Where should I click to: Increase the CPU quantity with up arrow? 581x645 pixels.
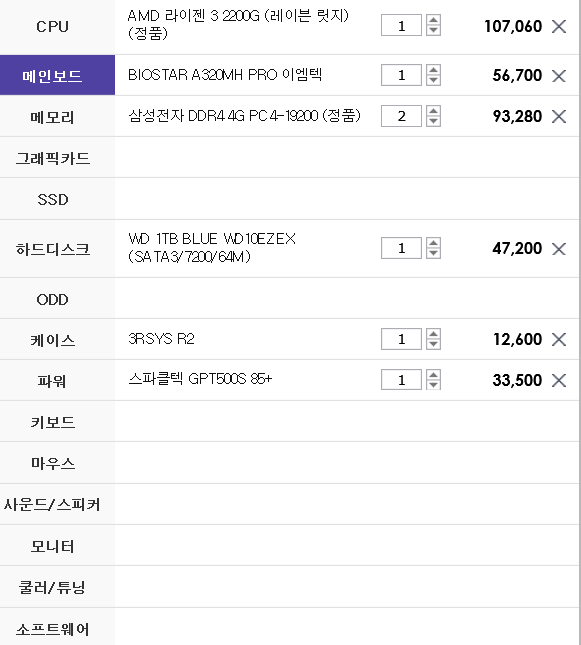(433, 20)
